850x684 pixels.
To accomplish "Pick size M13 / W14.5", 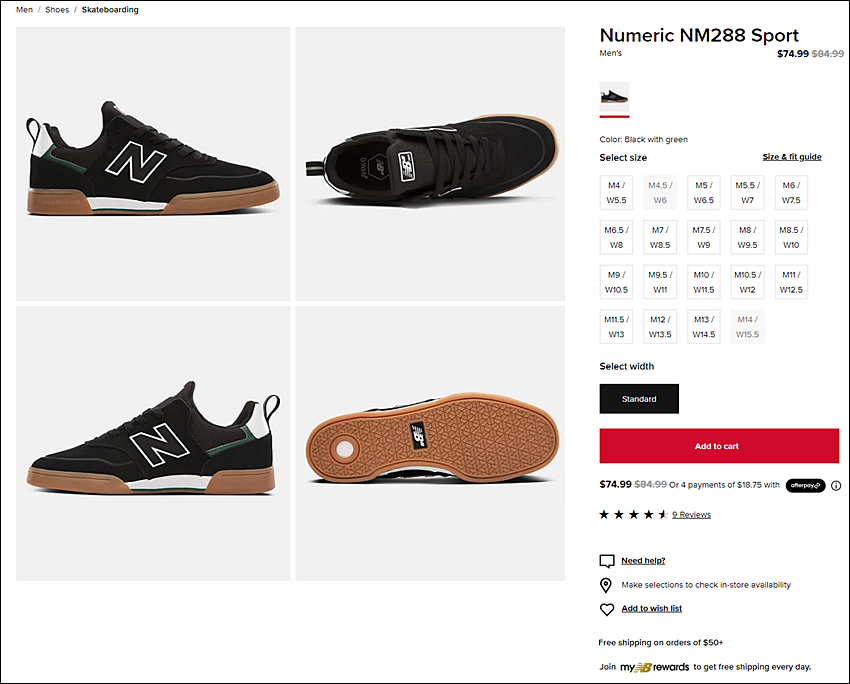I will click(x=703, y=327).
